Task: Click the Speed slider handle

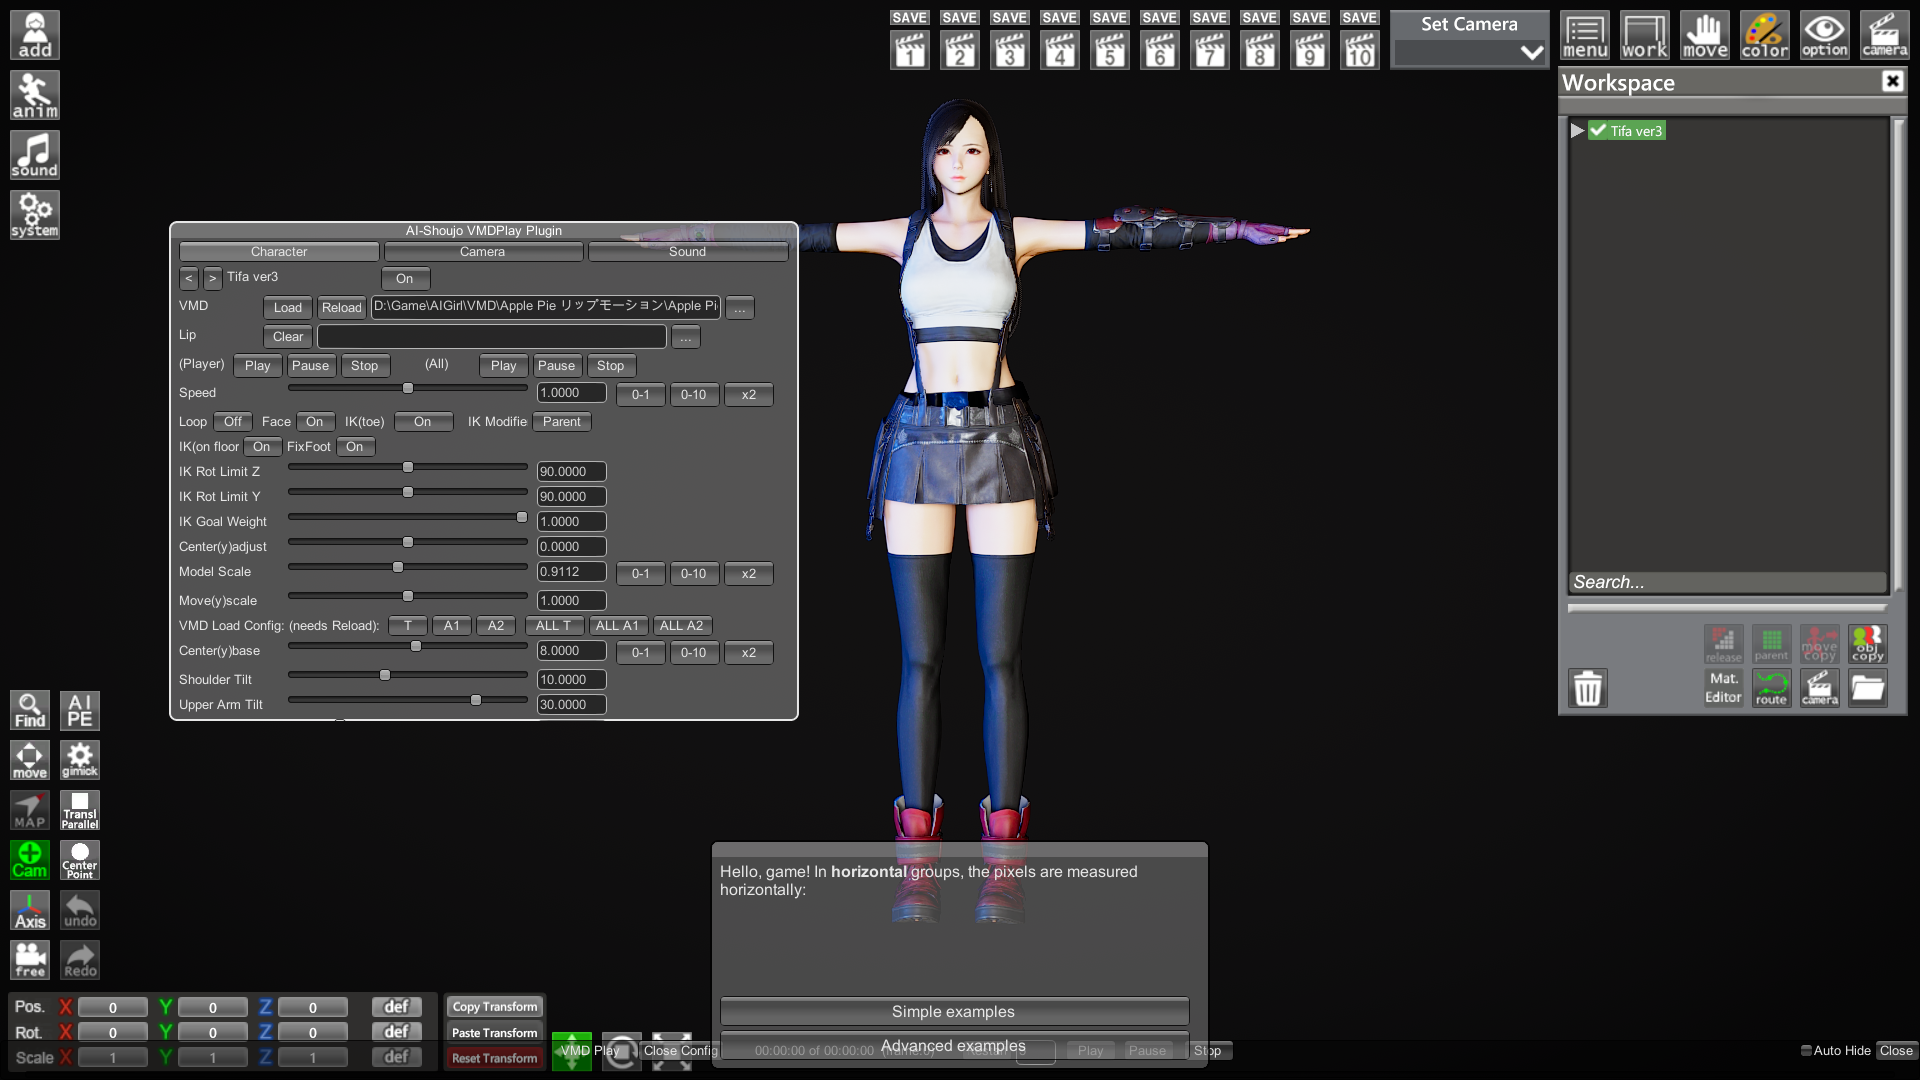Action: pyautogui.click(x=408, y=388)
